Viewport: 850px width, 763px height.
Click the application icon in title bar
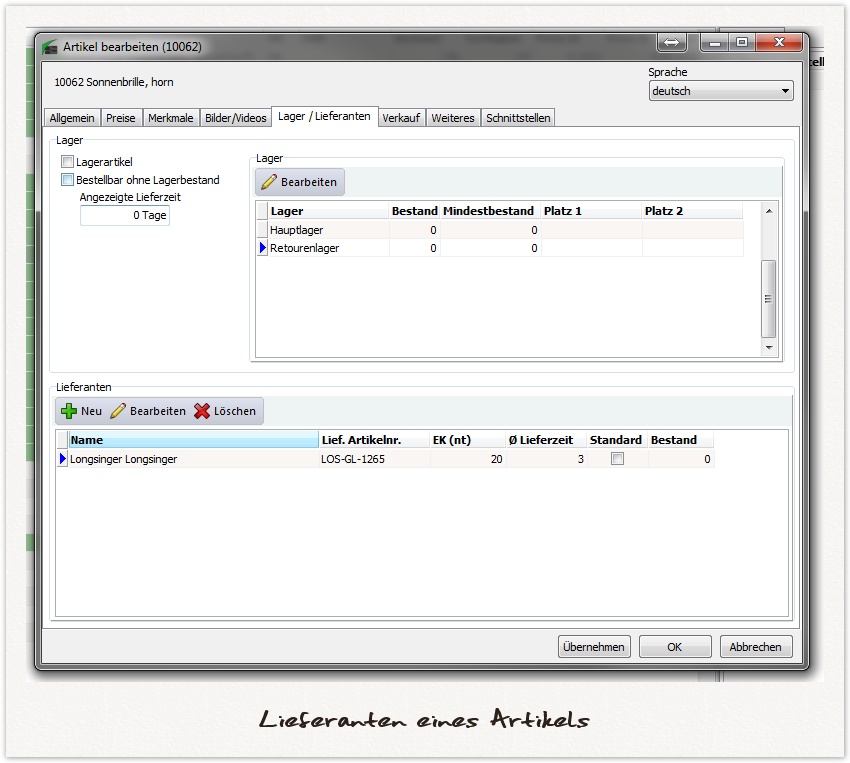click(x=50, y=47)
